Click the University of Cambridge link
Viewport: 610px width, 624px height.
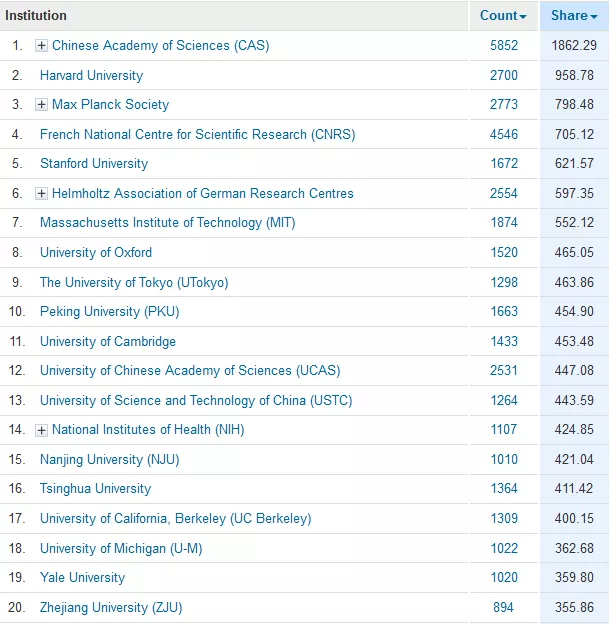[107, 341]
